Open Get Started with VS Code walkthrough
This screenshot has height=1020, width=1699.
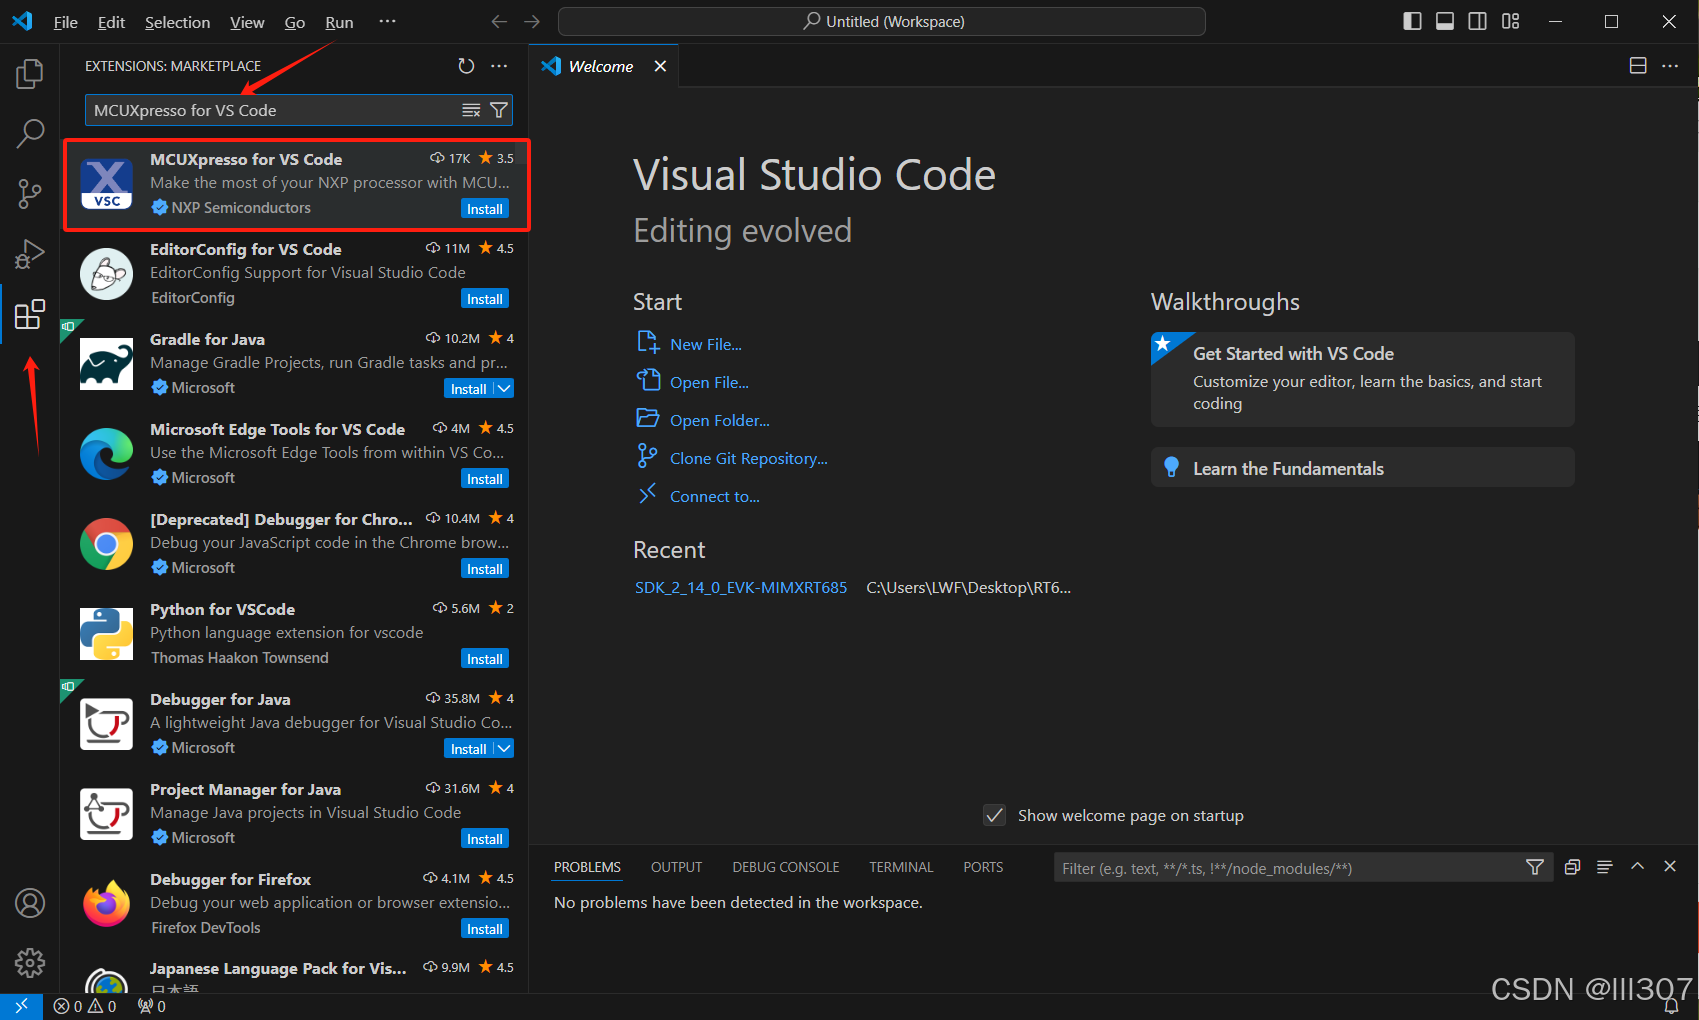pyautogui.click(x=1363, y=379)
